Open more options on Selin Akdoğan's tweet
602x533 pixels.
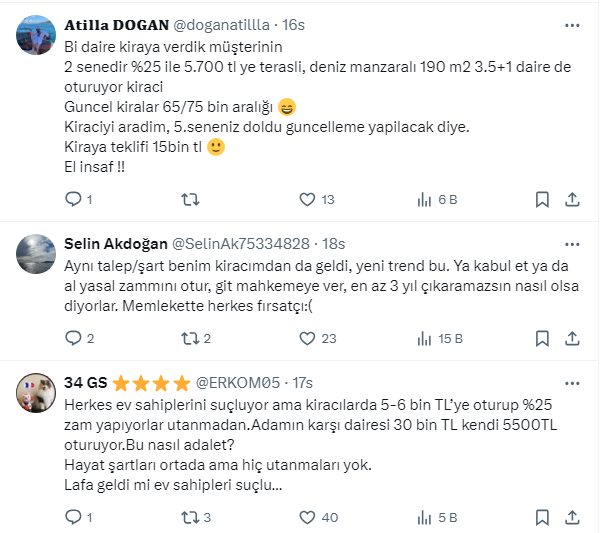coord(570,243)
